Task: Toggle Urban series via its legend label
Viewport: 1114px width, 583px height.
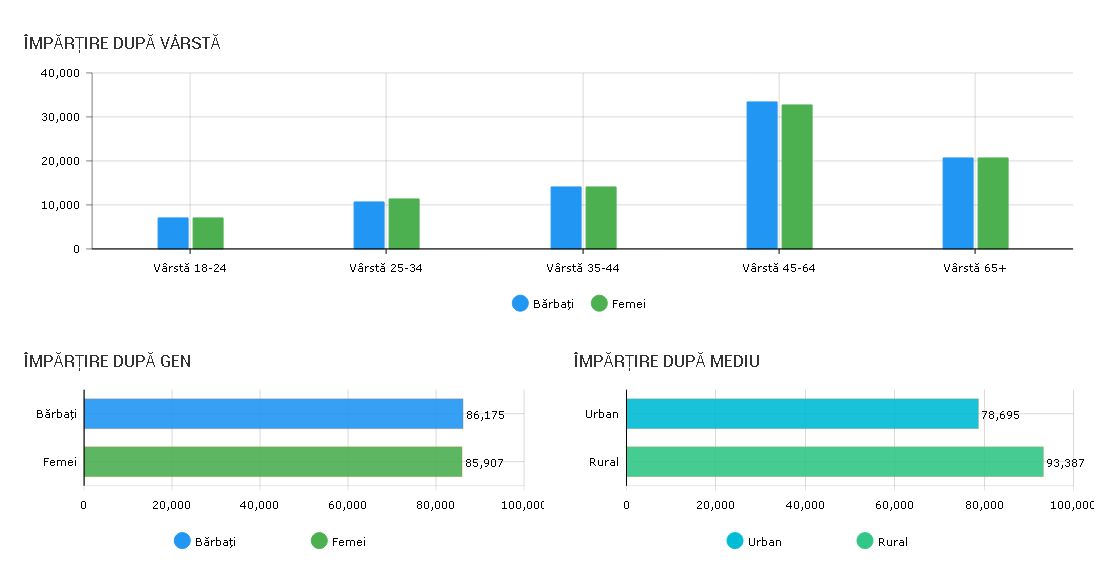Action: click(765, 542)
